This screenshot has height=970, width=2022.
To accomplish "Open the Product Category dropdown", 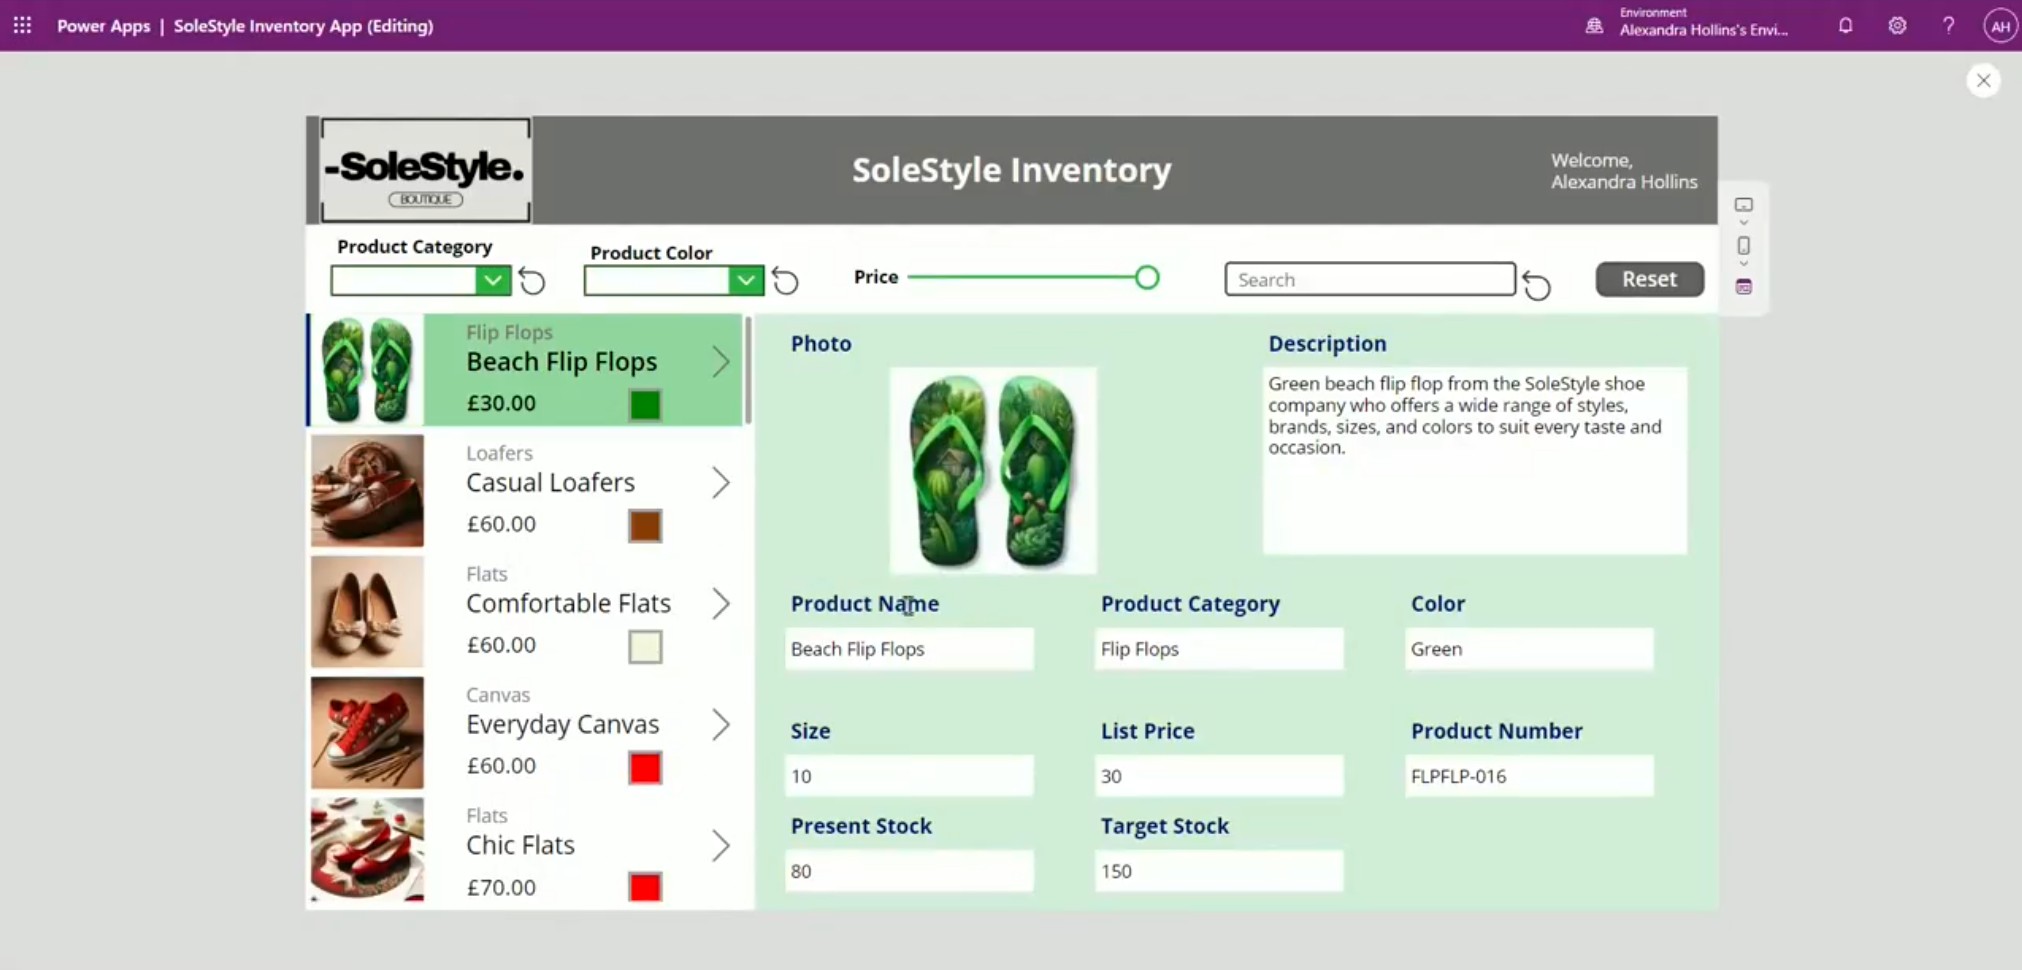I will click(493, 280).
